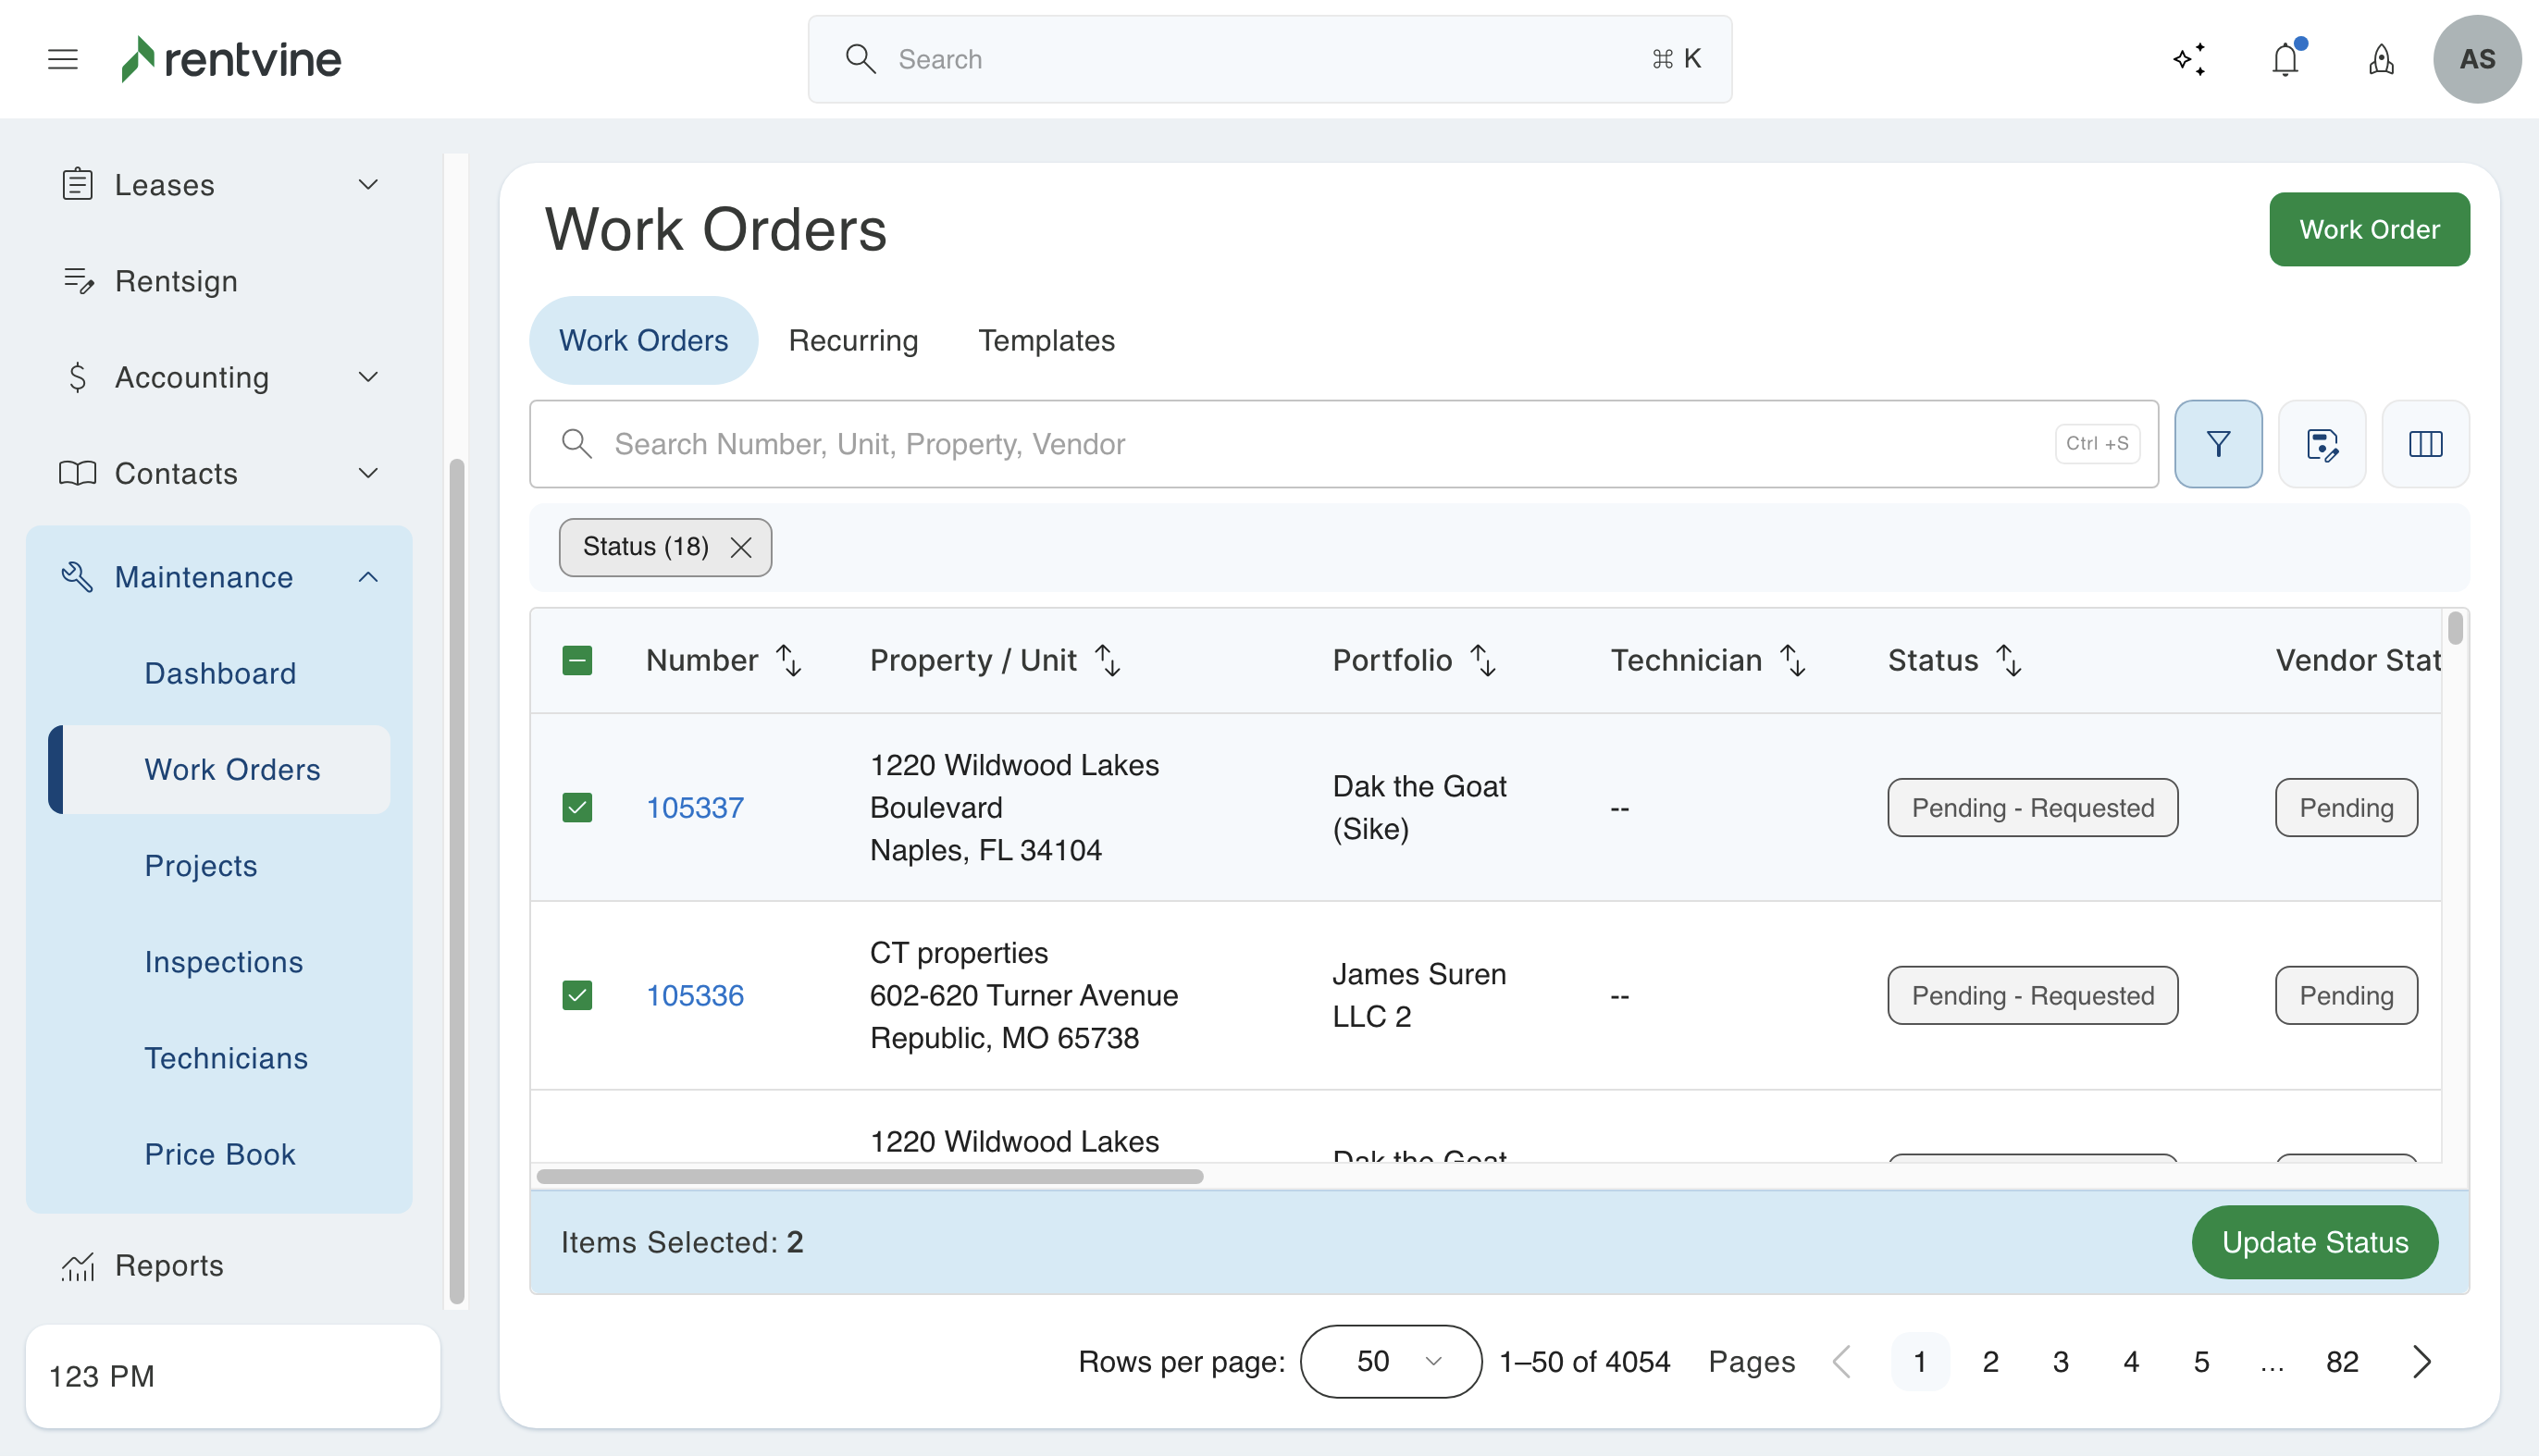This screenshot has width=2539, height=1456.
Task: Open work order 105336 link
Action: [x=694, y=995]
